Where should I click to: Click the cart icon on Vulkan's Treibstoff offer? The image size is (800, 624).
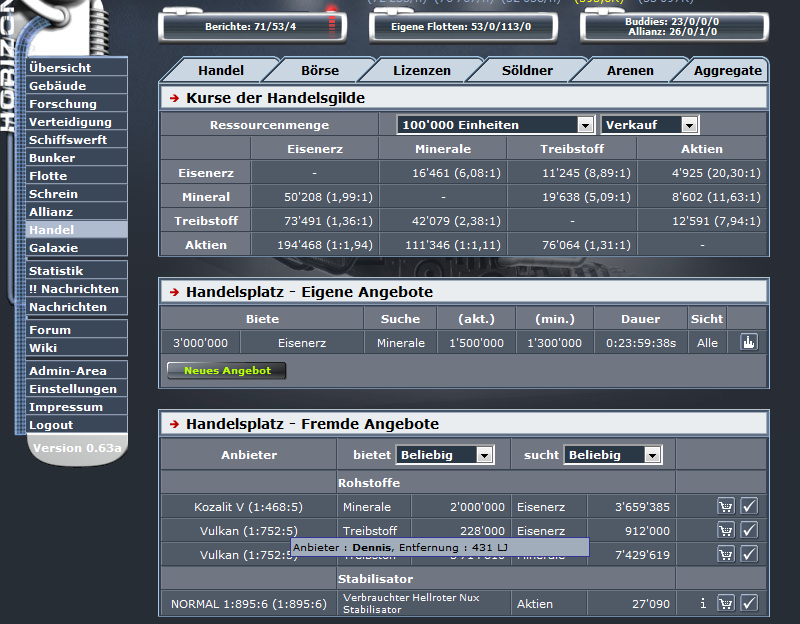click(725, 531)
